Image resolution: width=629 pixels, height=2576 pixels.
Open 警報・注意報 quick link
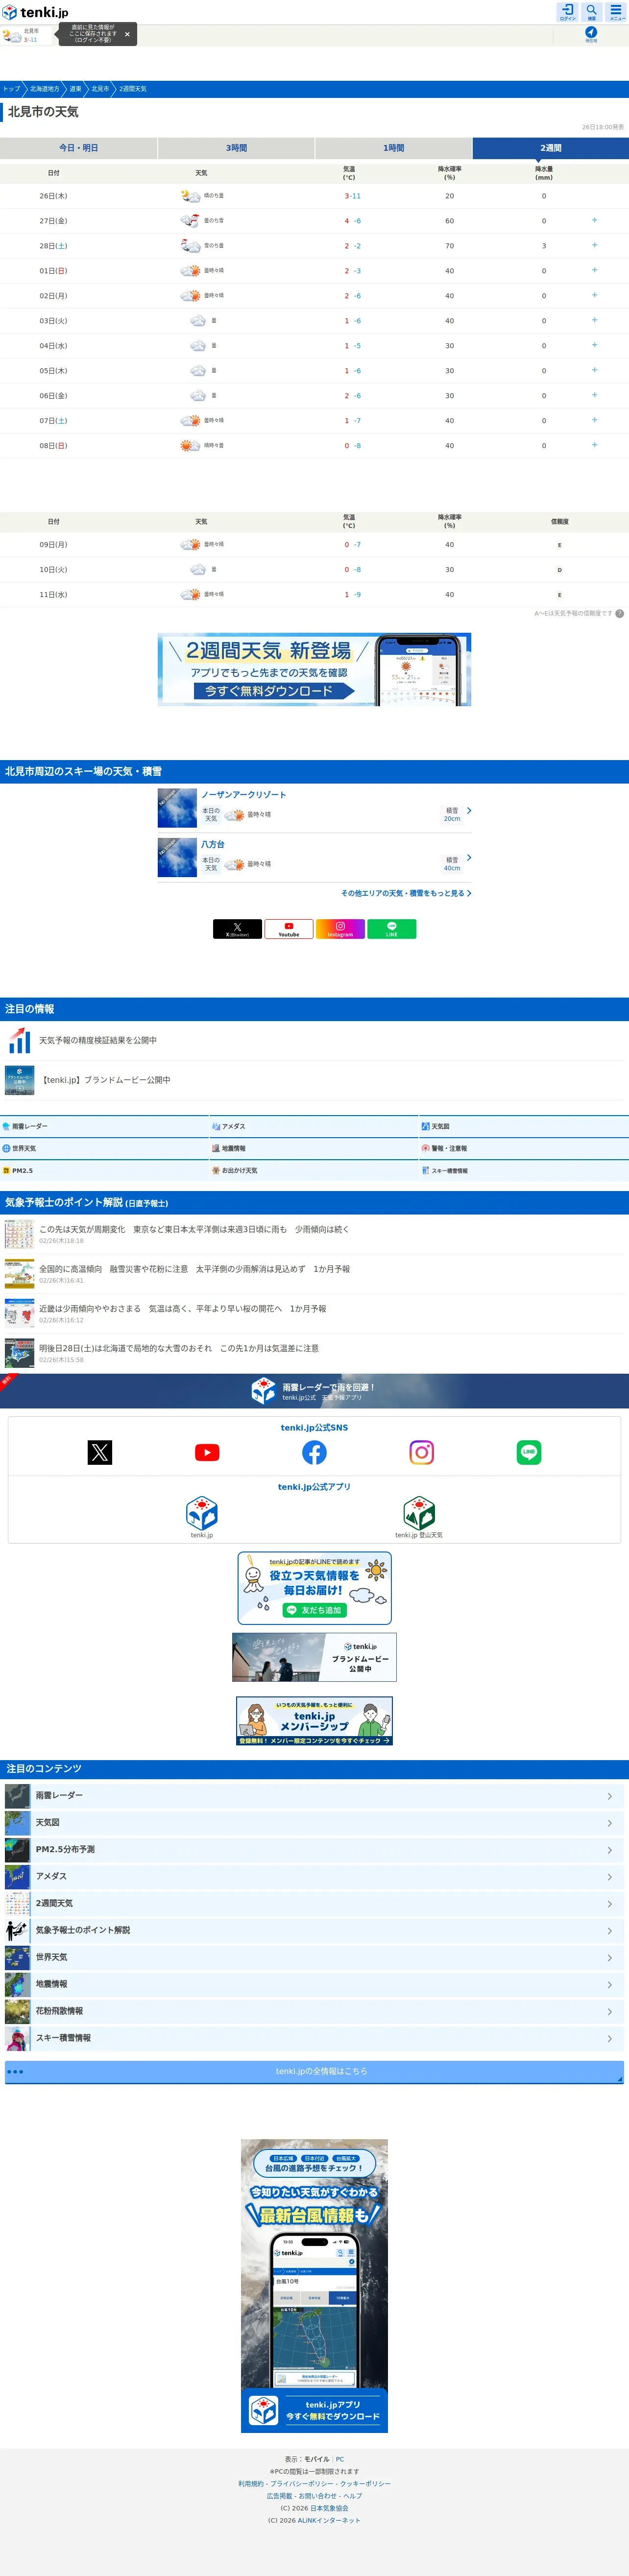click(524, 1148)
